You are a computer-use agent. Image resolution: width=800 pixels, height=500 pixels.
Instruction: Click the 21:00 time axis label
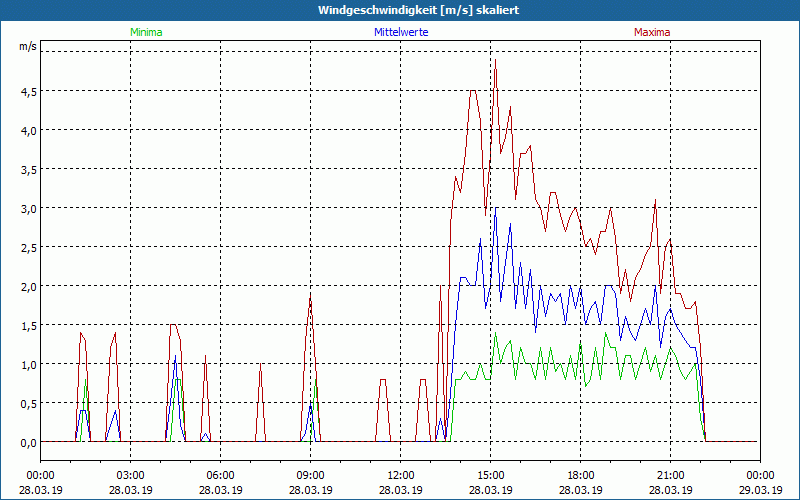point(670,475)
